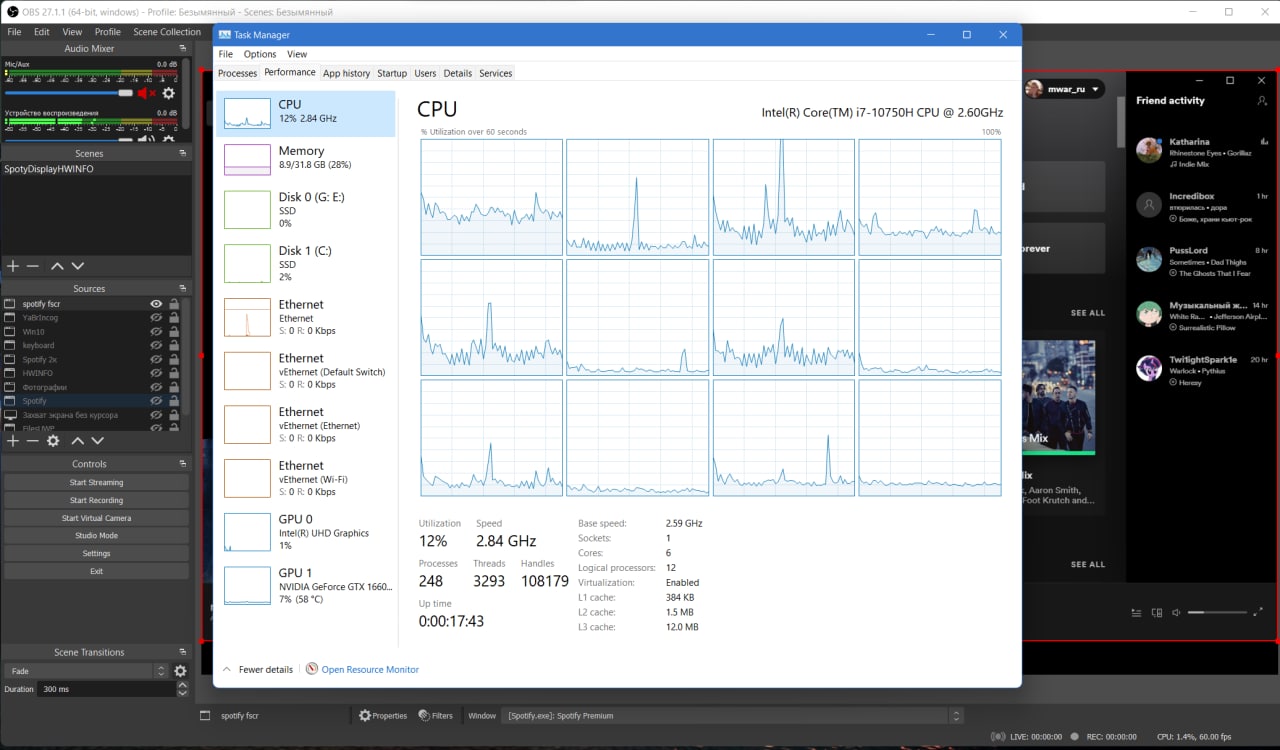Screen dimensions: 1280x750
Task: Adjust Mic/Aux volume slider
Action: click(x=69, y=93)
